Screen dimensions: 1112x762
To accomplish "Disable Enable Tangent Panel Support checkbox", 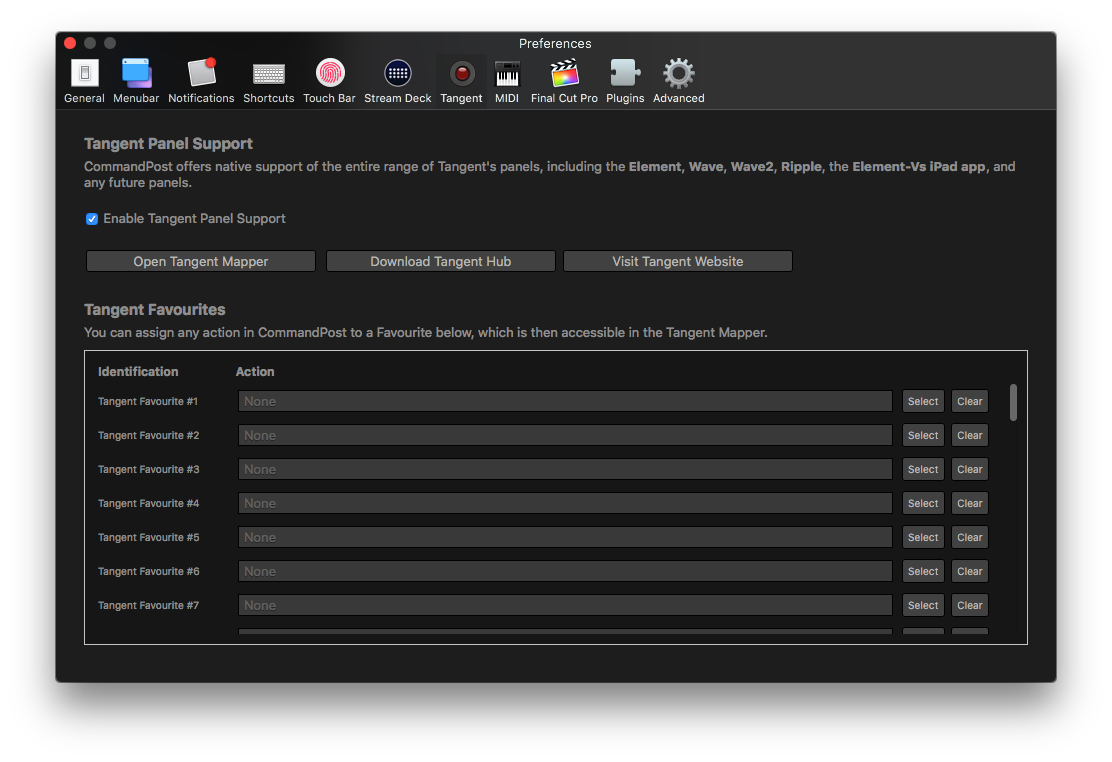I will (x=92, y=219).
